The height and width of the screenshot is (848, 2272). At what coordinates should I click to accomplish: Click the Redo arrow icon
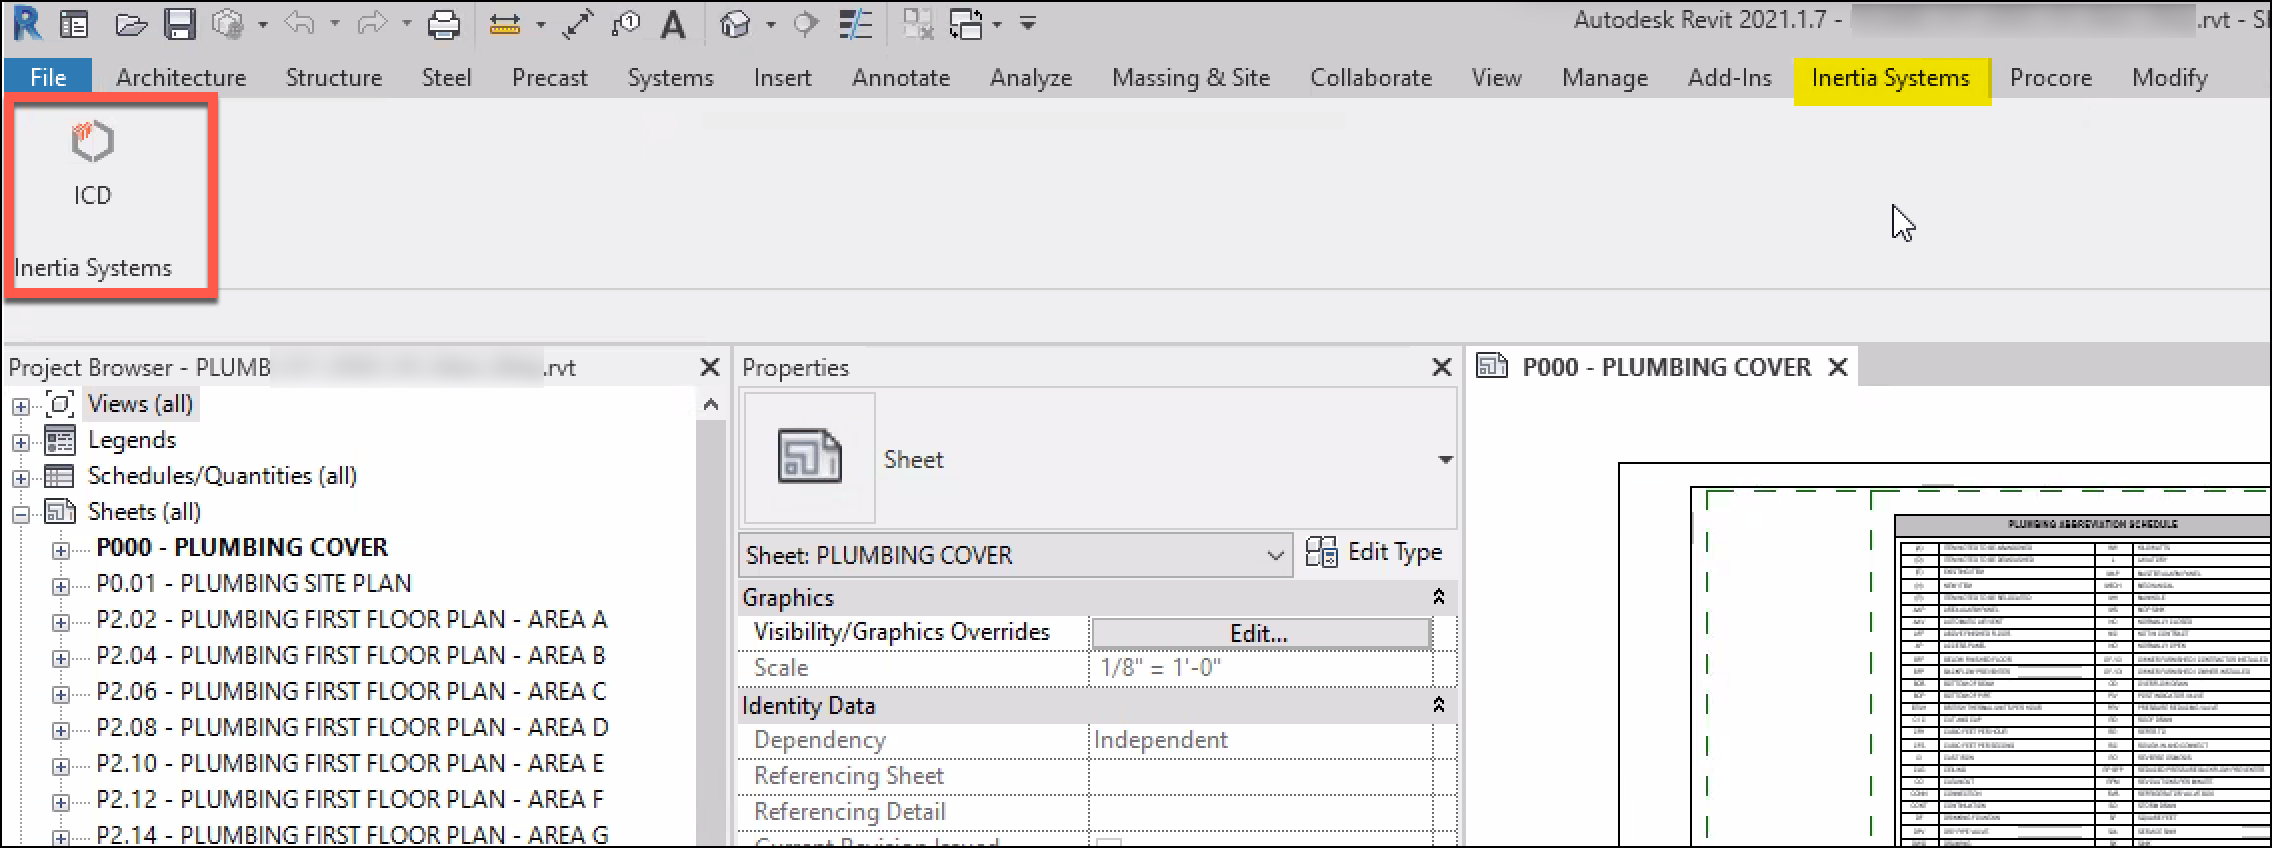coord(372,23)
